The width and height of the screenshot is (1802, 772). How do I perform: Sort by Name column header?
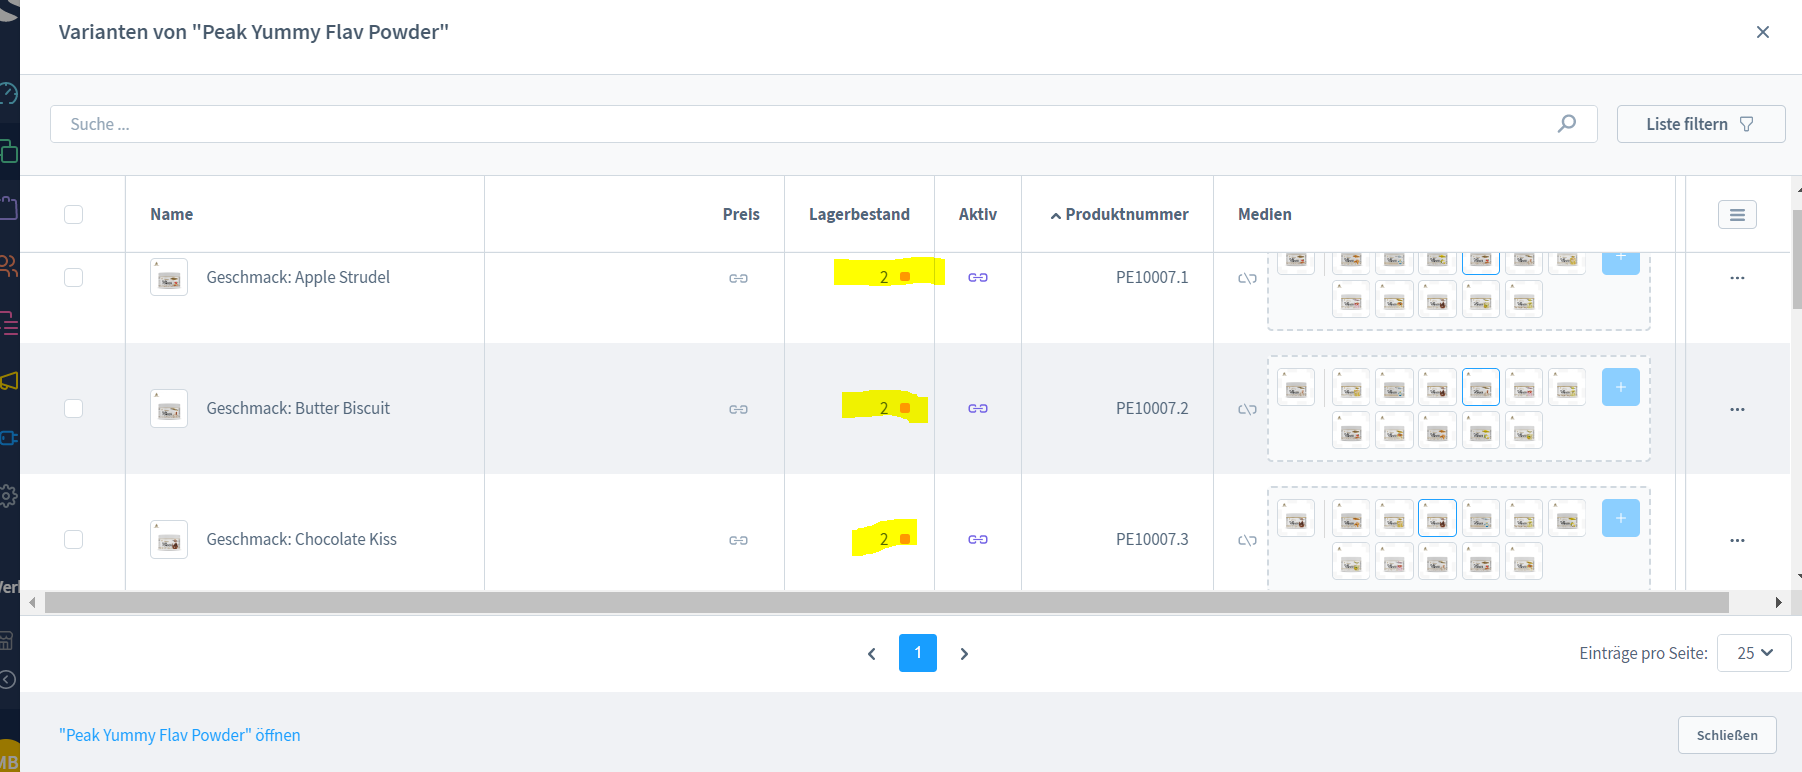click(x=172, y=214)
